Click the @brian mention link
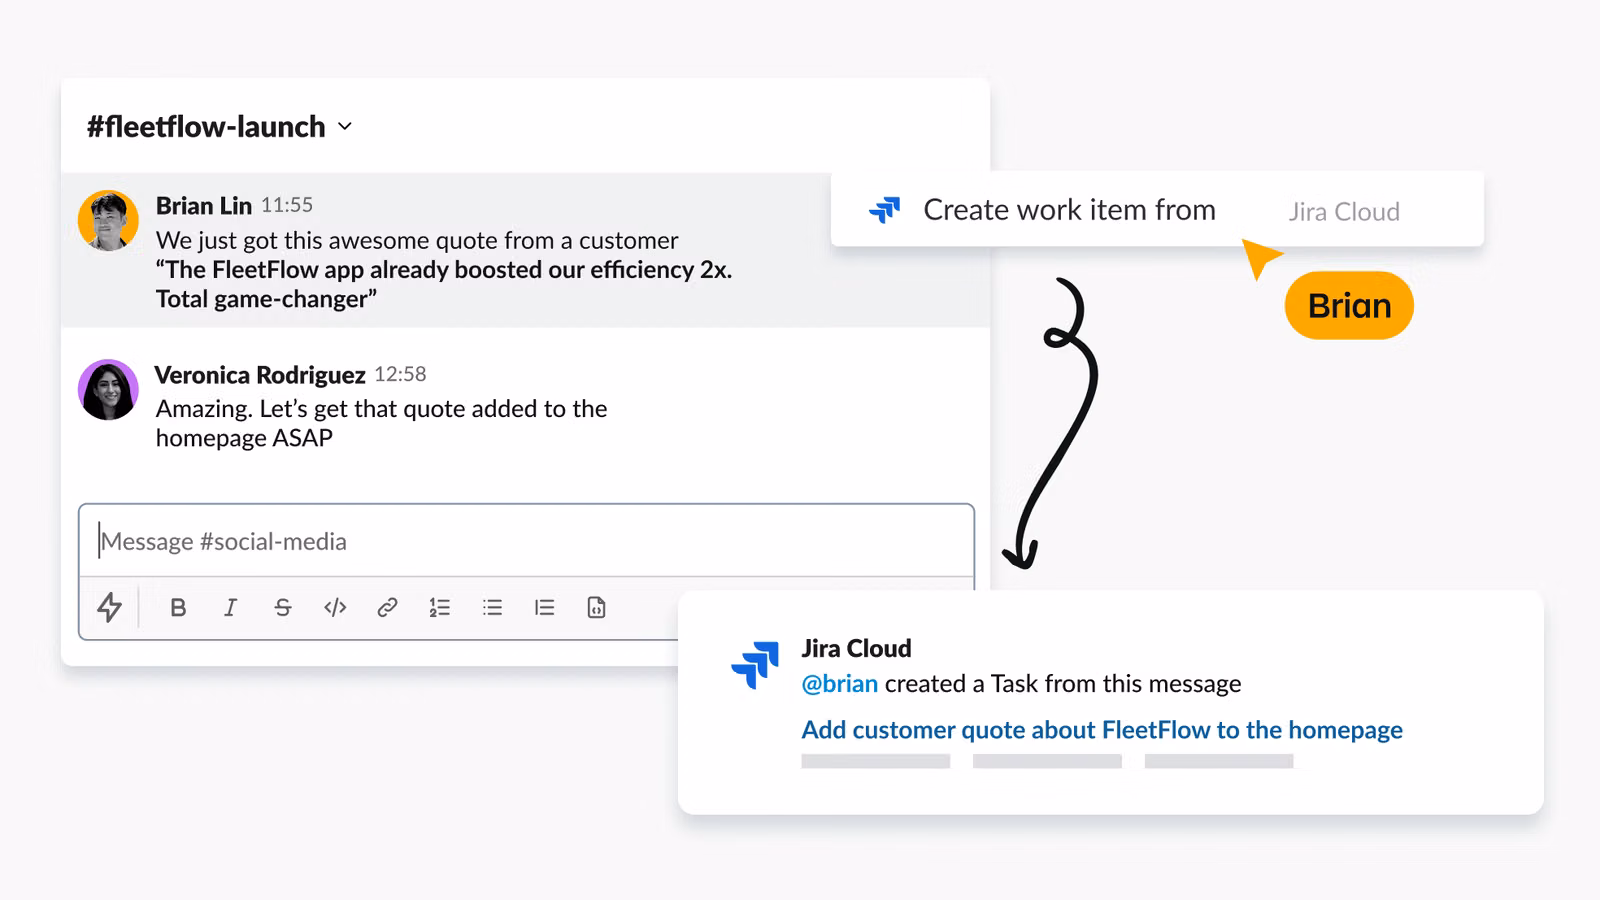This screenshot has height=900, width=1600. coord(838,684)
